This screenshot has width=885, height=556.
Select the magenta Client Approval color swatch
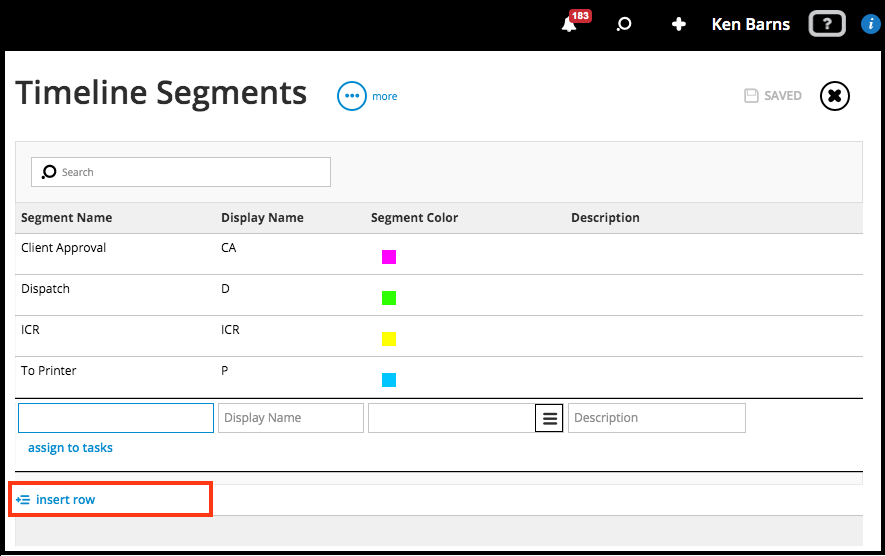(x=389, y=257)
